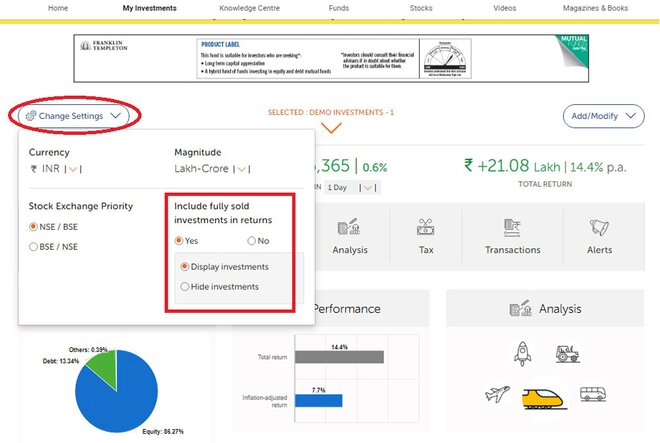This screenshot has width=660, height=443.
Task: Expand the Change Settings dropdown
Action: (x=76, y=116)
